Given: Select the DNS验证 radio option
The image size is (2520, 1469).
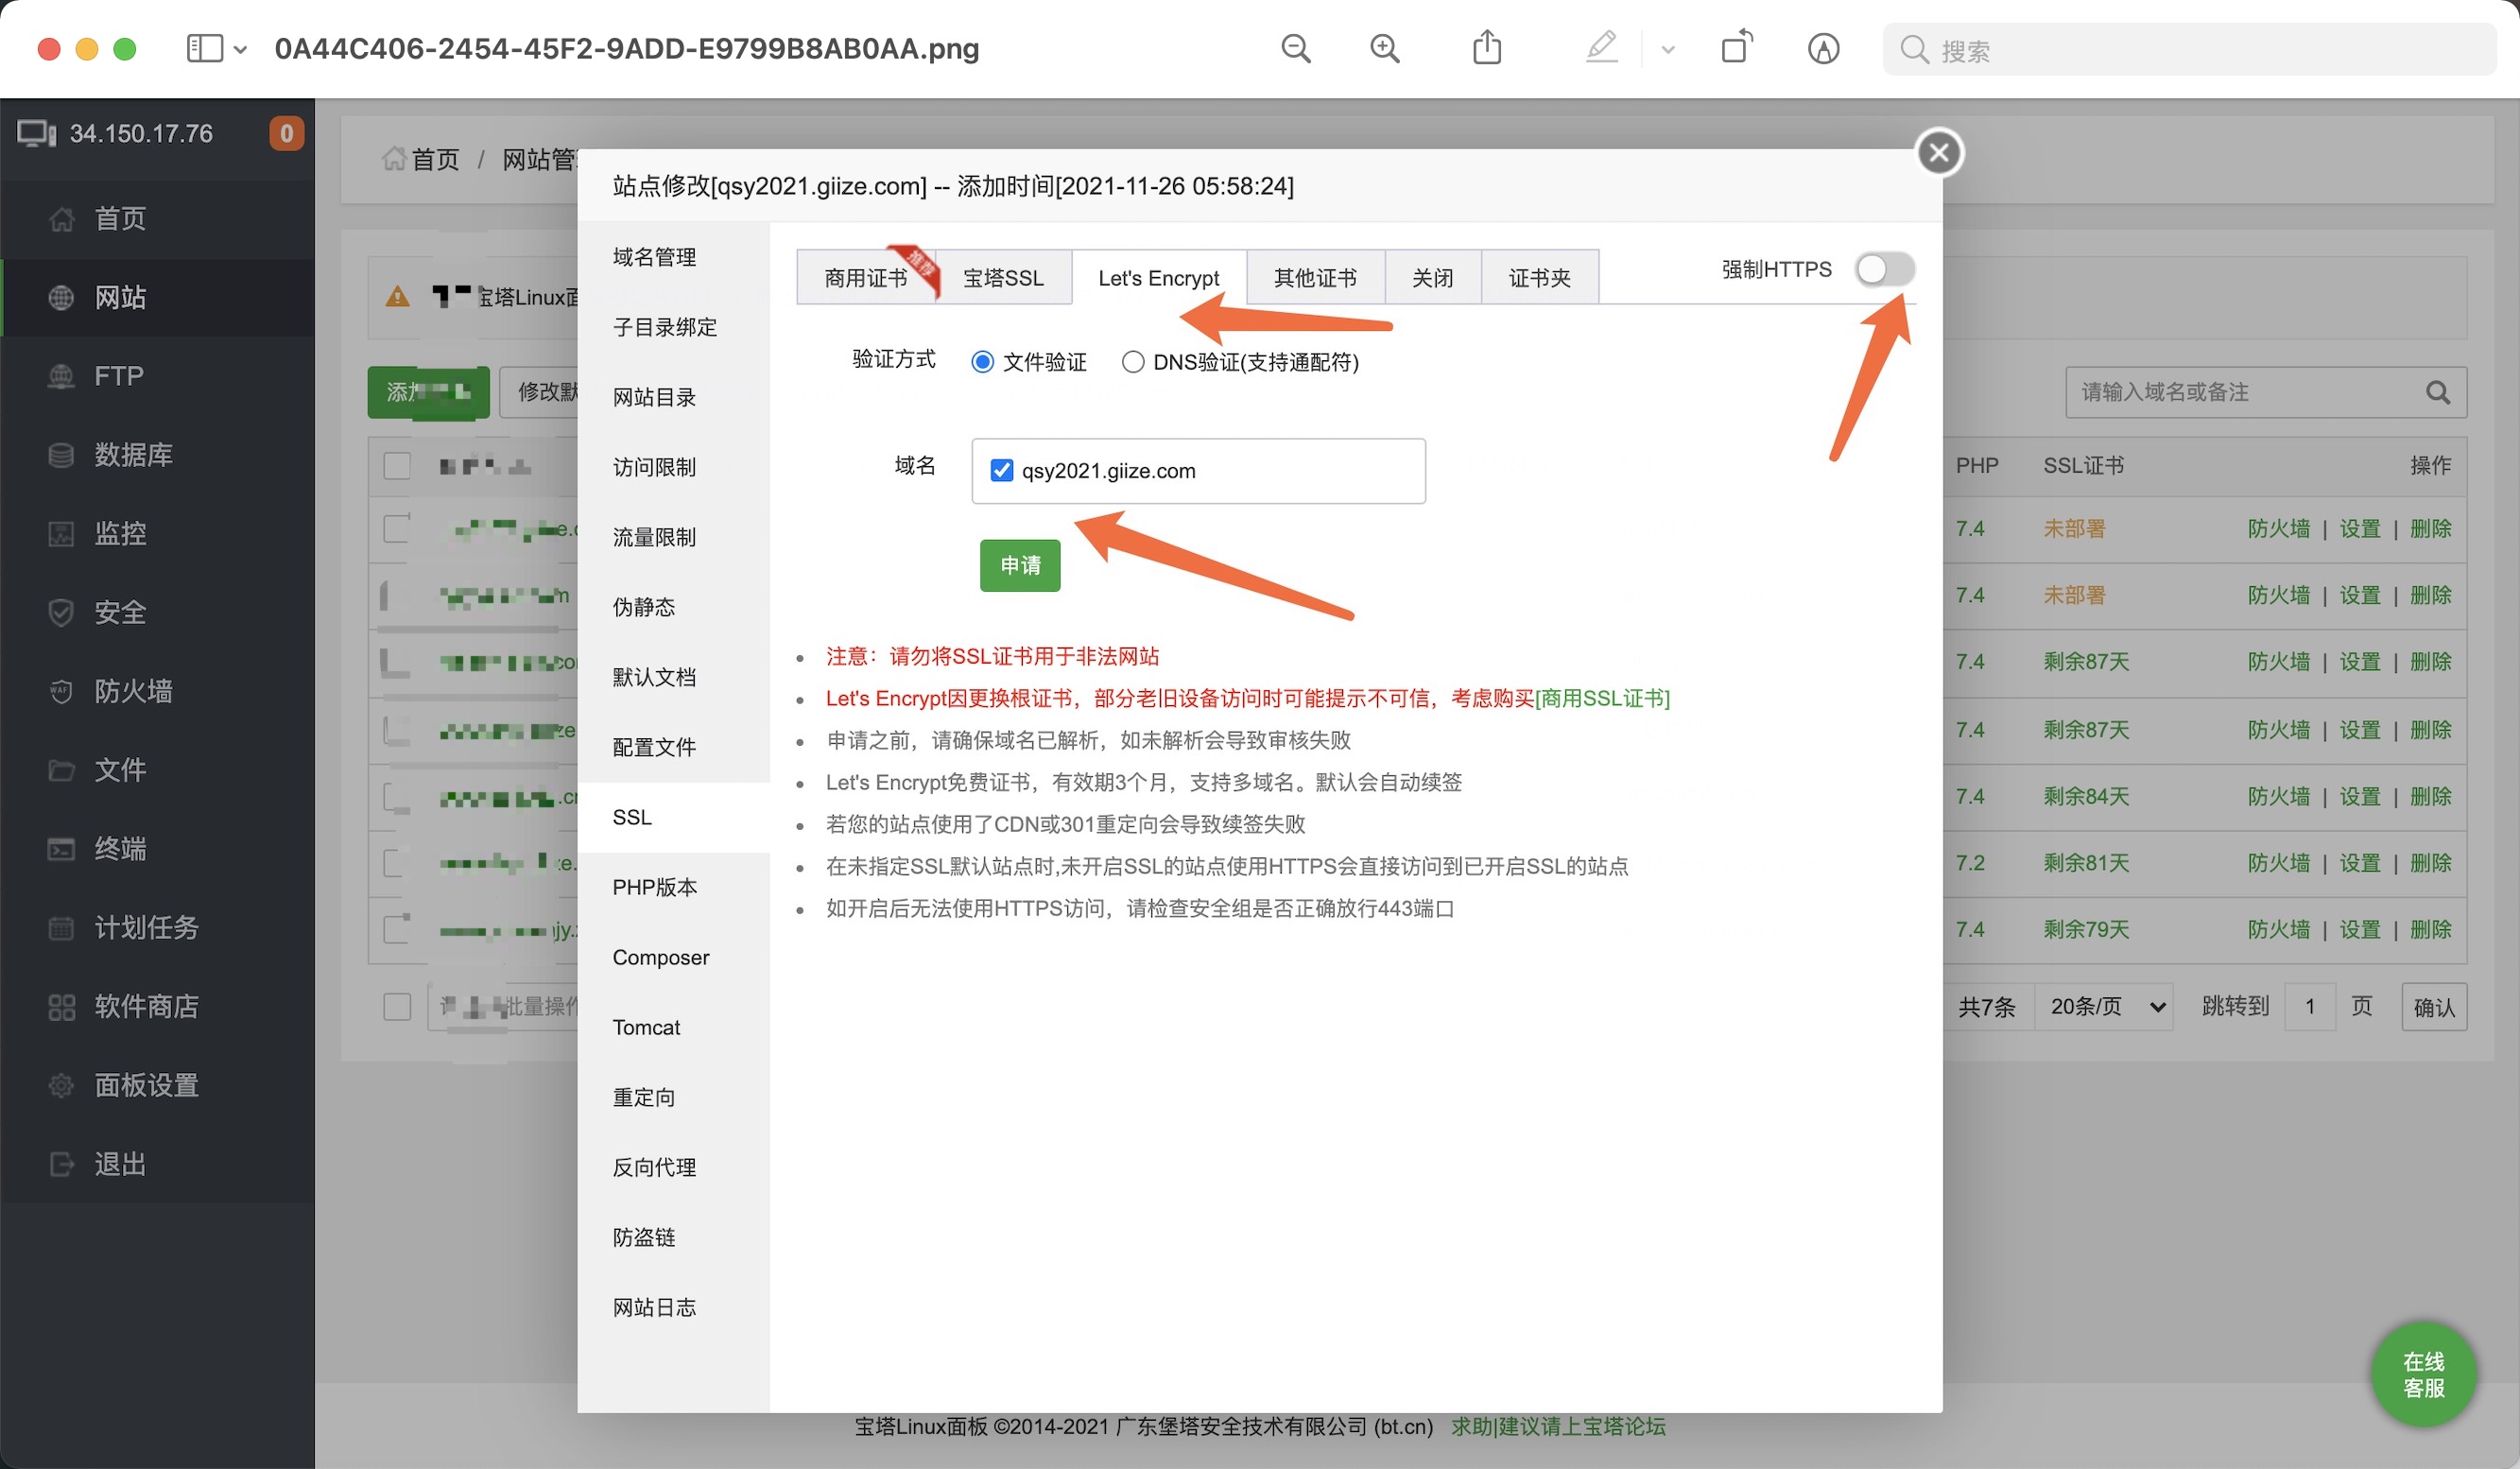Looking at the screenshot, I should tap(1132, 362).
